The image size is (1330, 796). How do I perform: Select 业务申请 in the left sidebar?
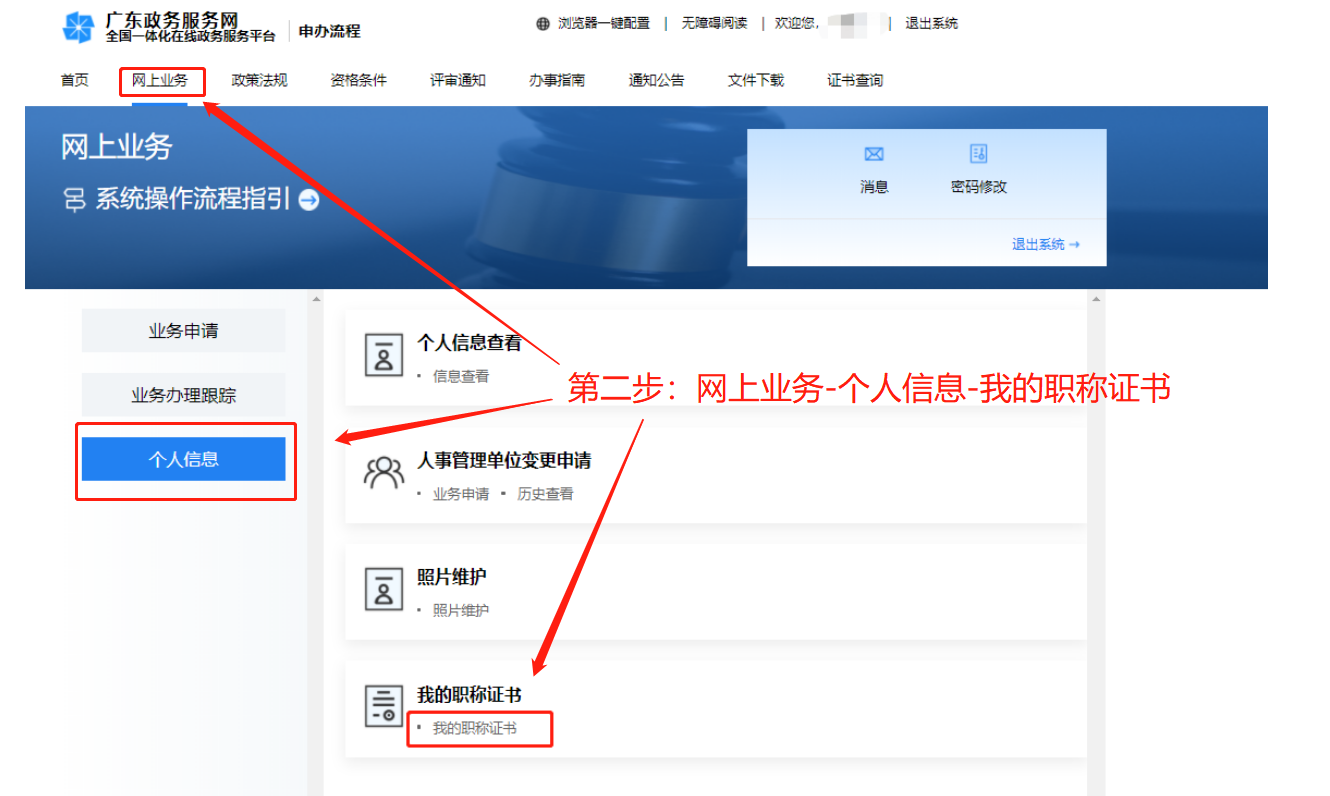[183, 331]
